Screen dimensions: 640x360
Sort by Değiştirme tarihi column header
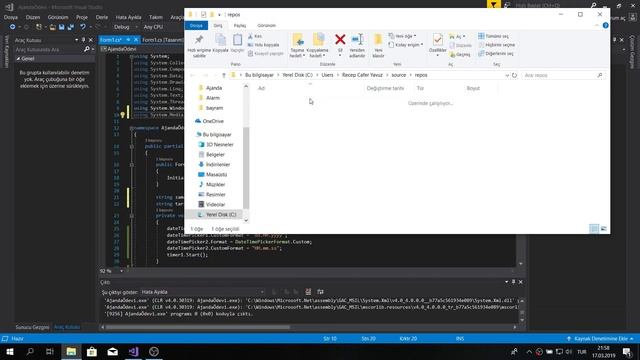385,89
